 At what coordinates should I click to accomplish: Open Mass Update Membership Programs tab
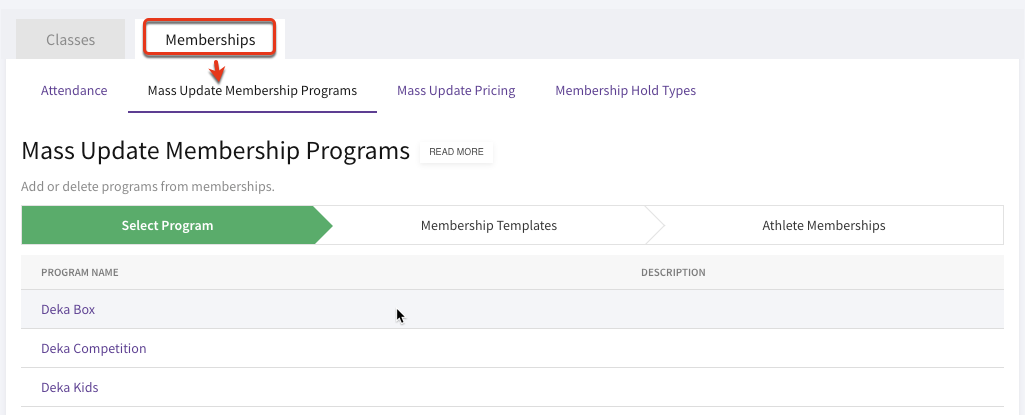[x=252, y=91]
